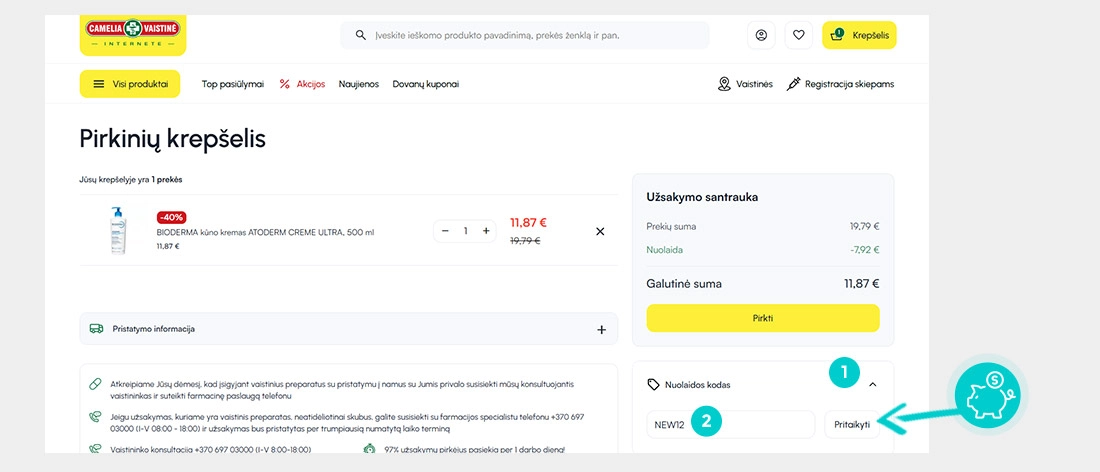Click the yellow Pirkti button
The width and height of the screenshot is (1100, 472).
[x=763, y=318]
